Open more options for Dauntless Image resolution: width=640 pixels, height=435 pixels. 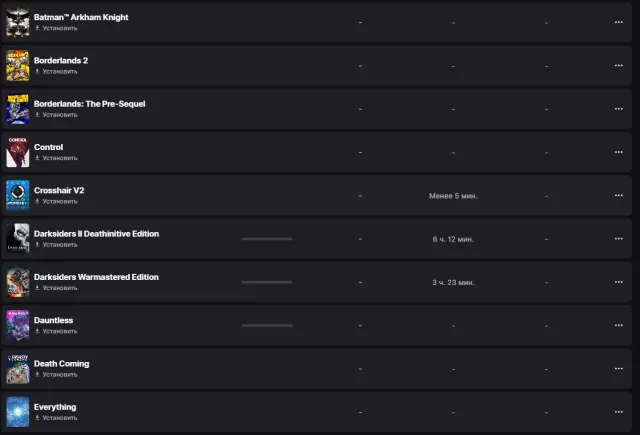click(x=618, y=325)
